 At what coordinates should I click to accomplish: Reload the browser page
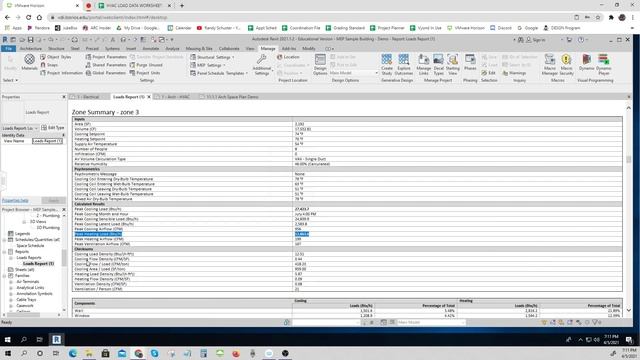[29, 18]
